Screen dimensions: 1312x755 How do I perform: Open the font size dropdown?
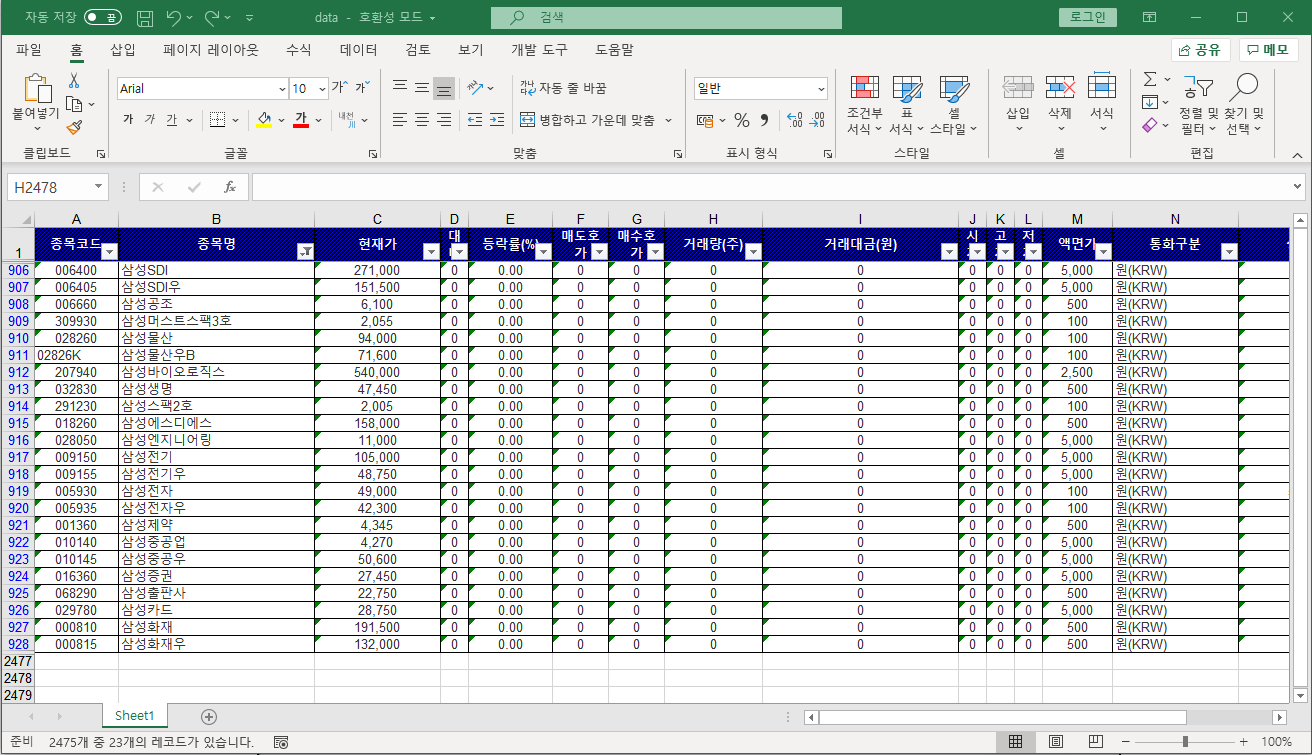pos(322,88)
